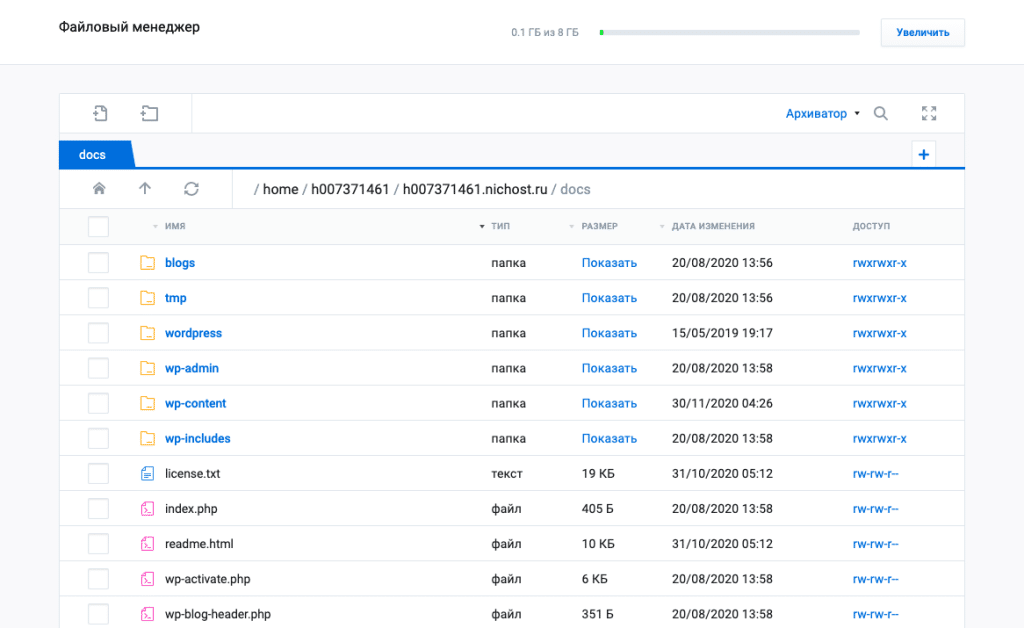Check the box for wp-content folder
The height and width of the screenshot is (628, 1024).
(x=99, y=403)
